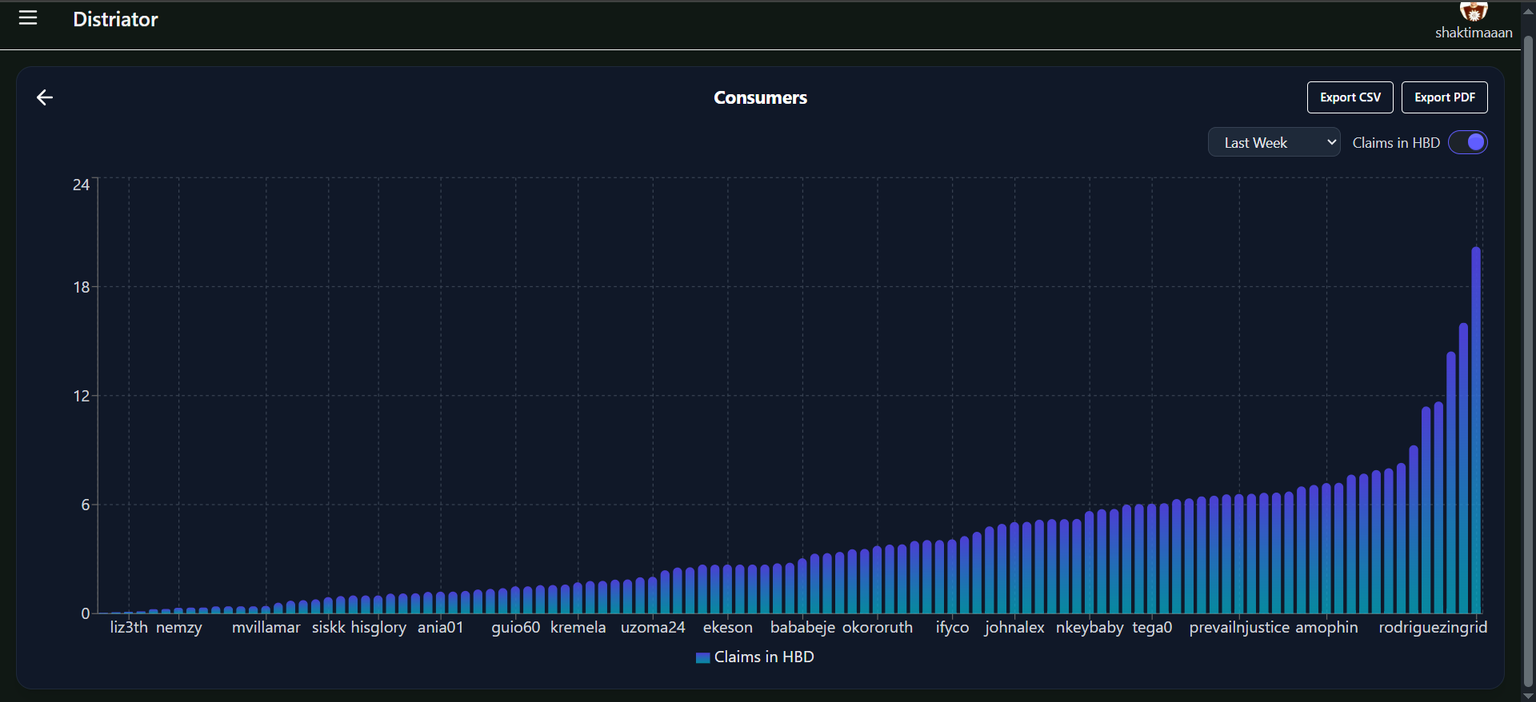Click the Export CSV button
Viewport: 1536px width, 702px height.
coord(1349,97)
